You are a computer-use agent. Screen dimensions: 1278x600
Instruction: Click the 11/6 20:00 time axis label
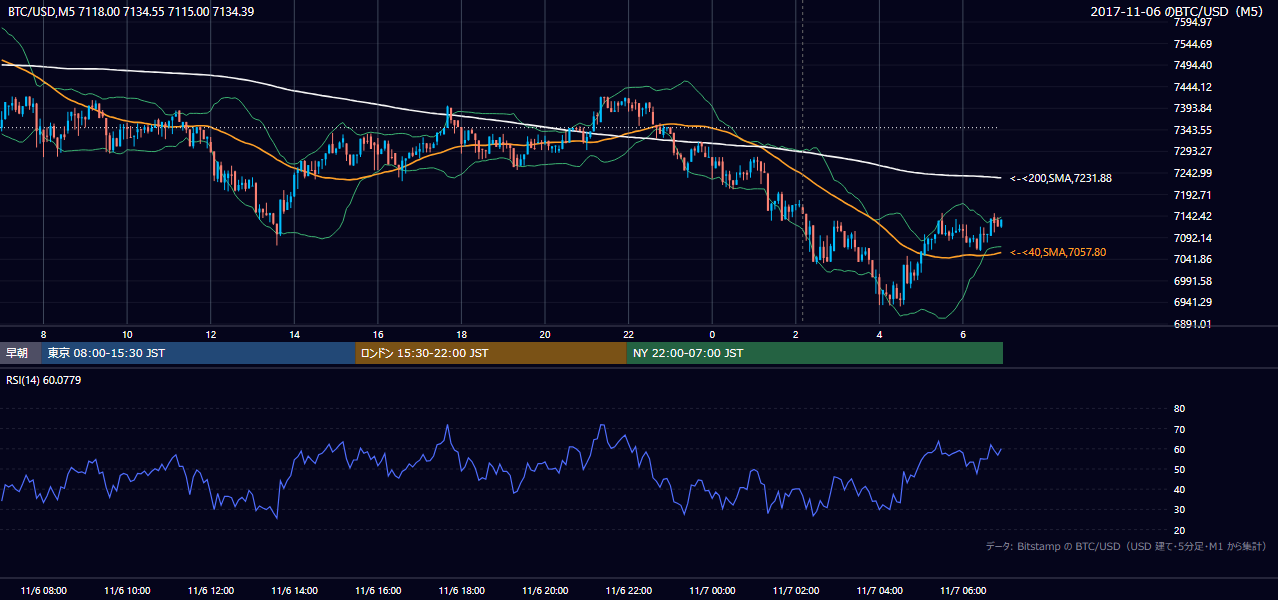(544, 591)
